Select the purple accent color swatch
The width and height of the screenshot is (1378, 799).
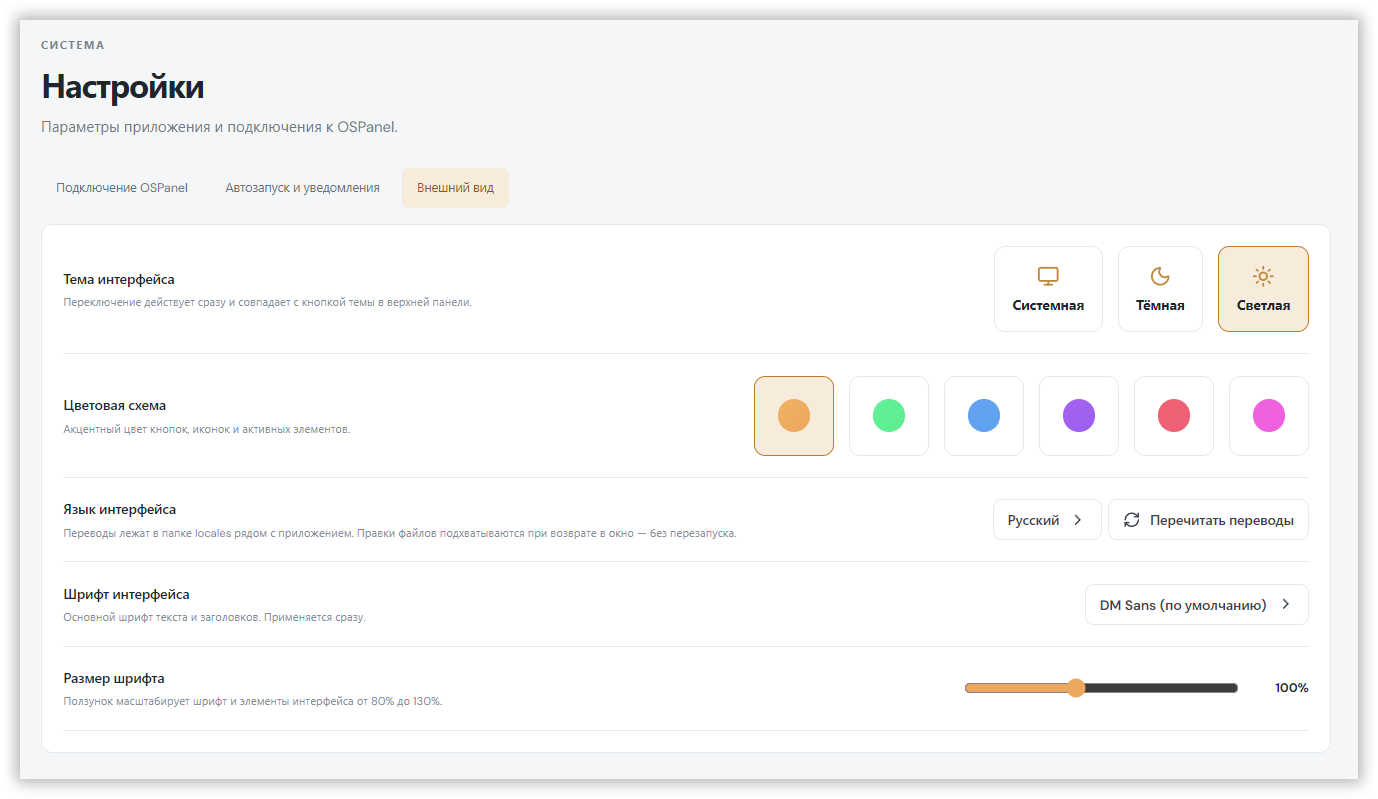(1079, 416)
